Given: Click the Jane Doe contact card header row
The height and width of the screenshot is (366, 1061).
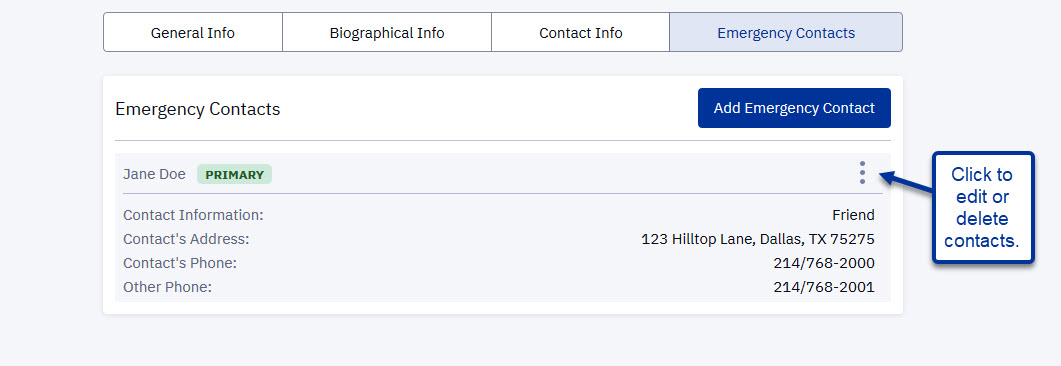Looking at the screenshot, I should point(503,174).
